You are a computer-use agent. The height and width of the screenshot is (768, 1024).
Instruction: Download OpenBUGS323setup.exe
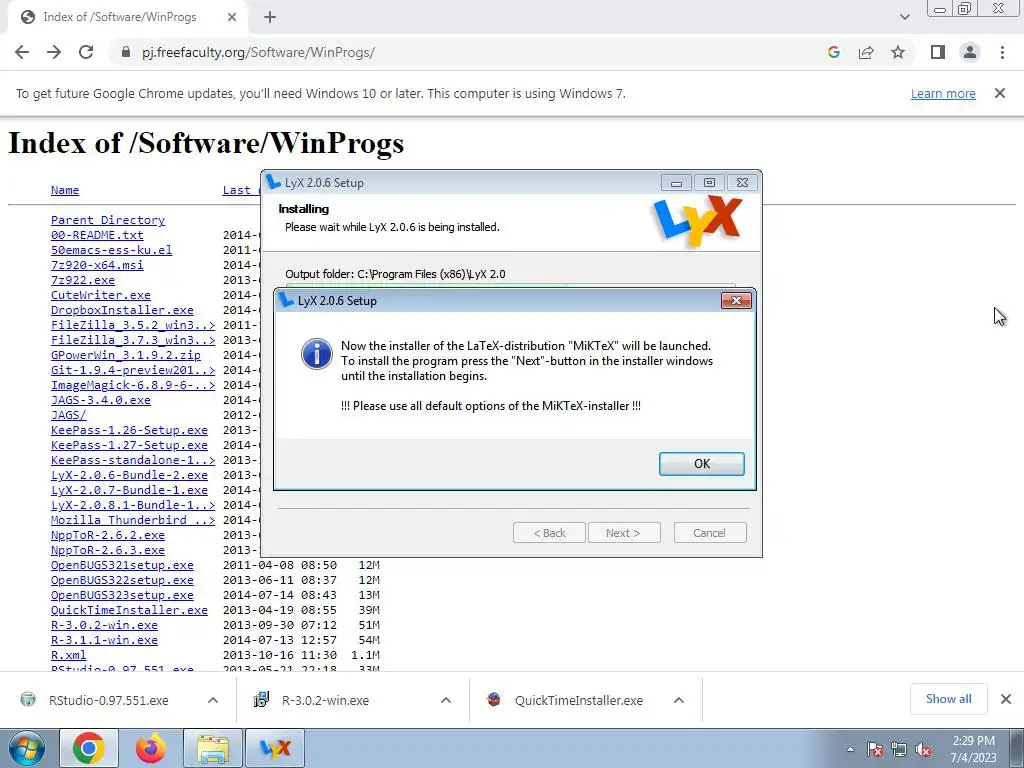(122, 596)
